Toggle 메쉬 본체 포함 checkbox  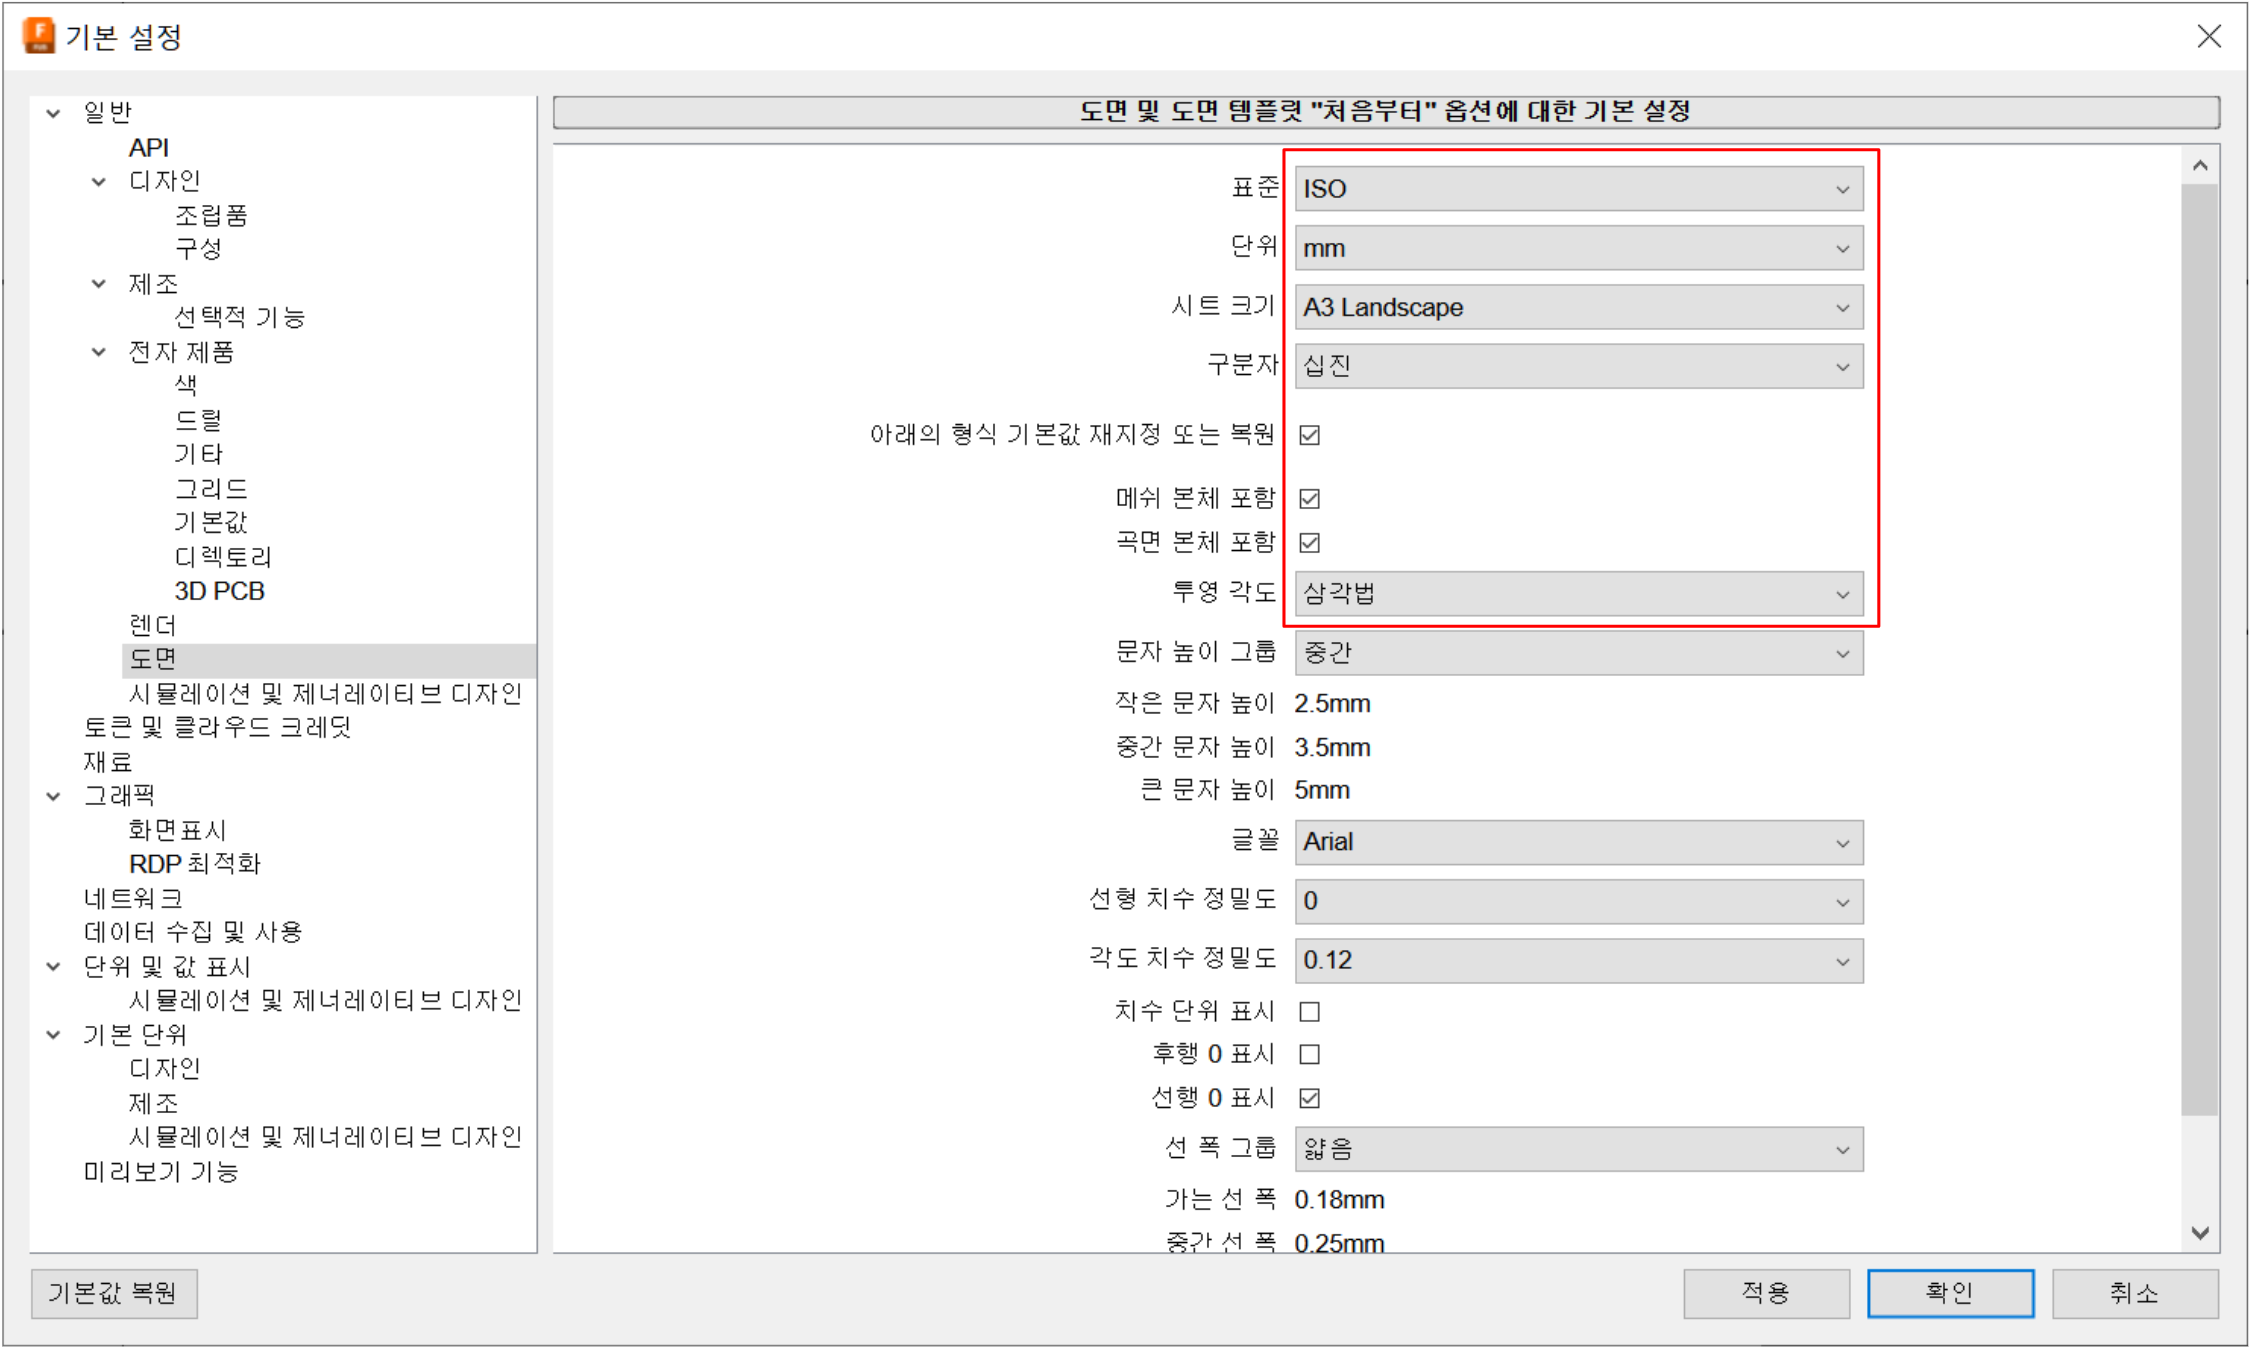(1309, 498)
